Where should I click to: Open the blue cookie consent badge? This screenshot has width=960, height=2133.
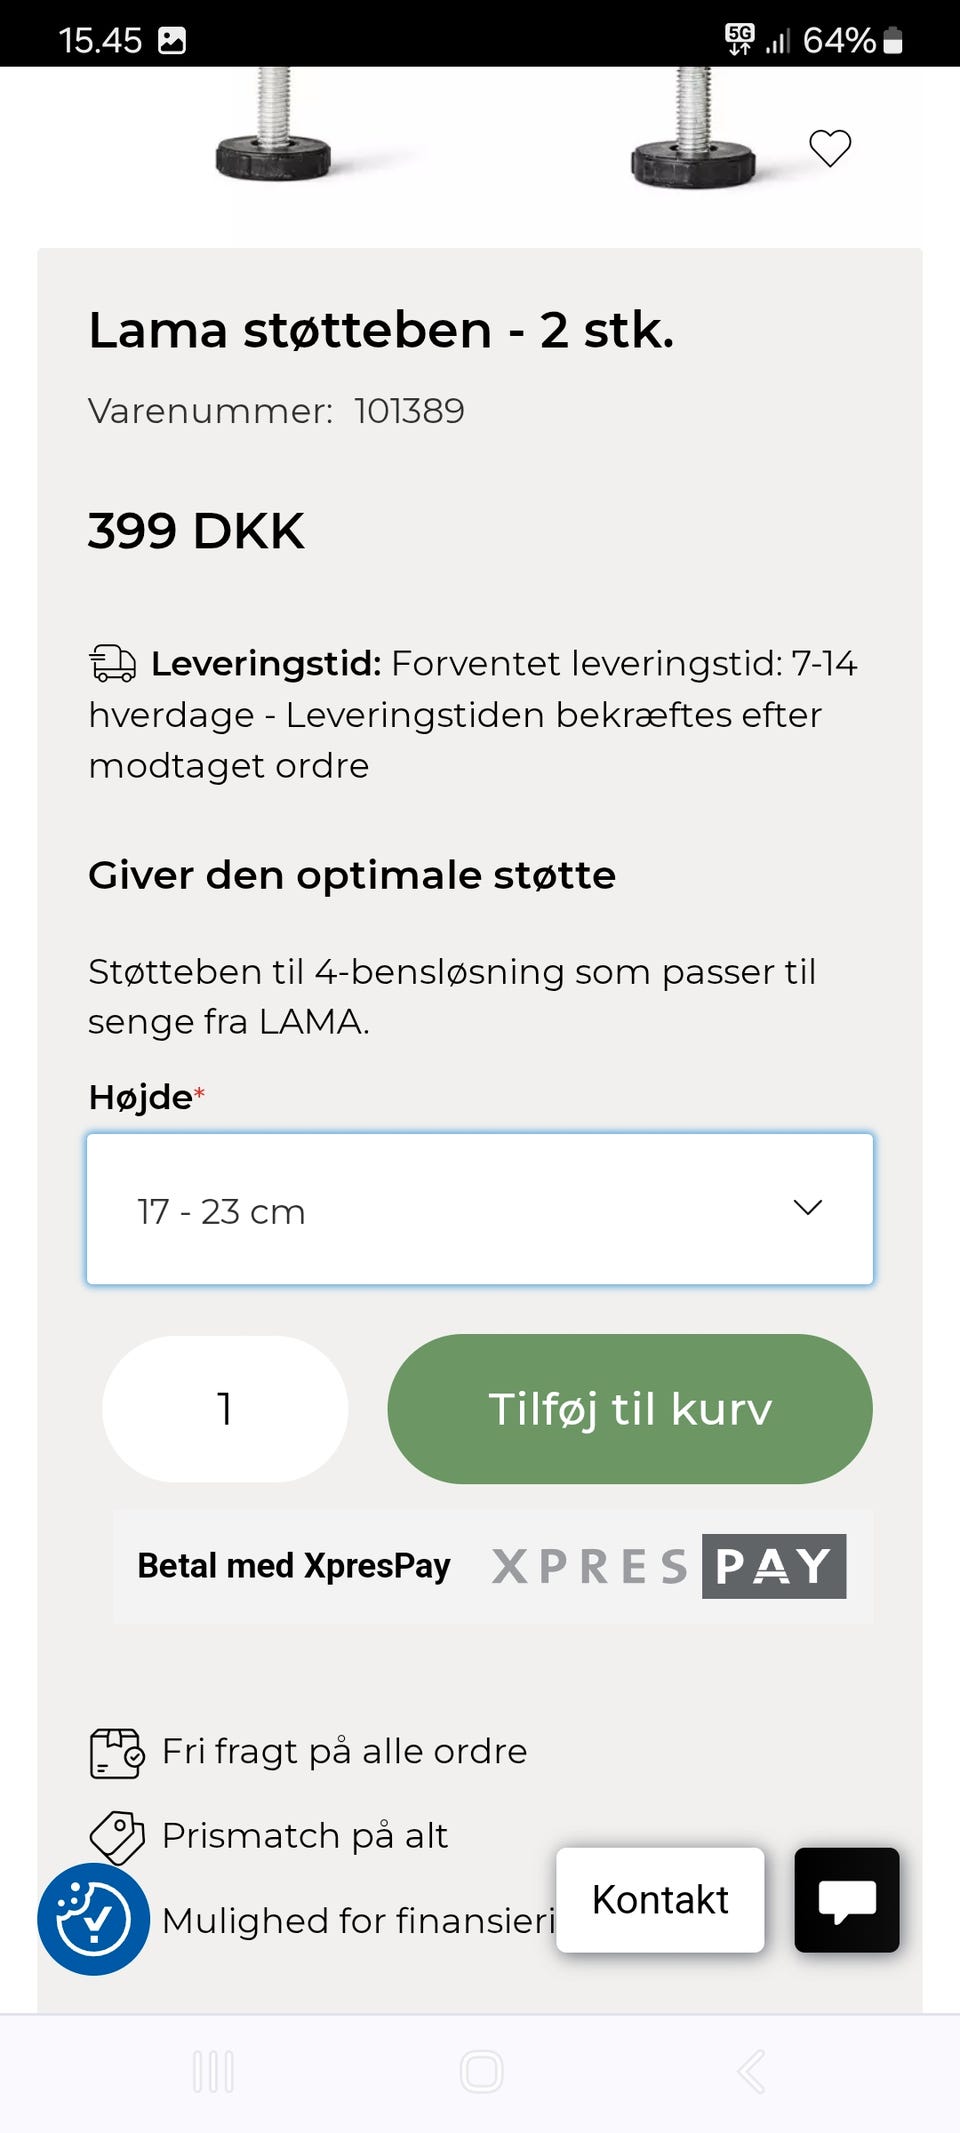click(x=93, y=1918)
